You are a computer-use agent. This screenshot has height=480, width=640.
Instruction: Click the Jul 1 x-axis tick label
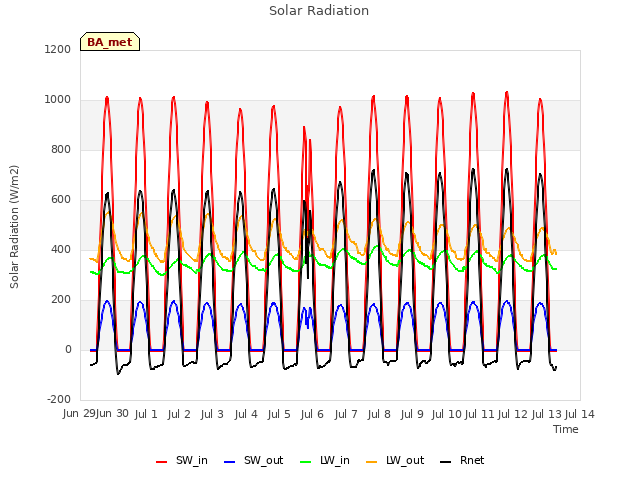[146, 414]
